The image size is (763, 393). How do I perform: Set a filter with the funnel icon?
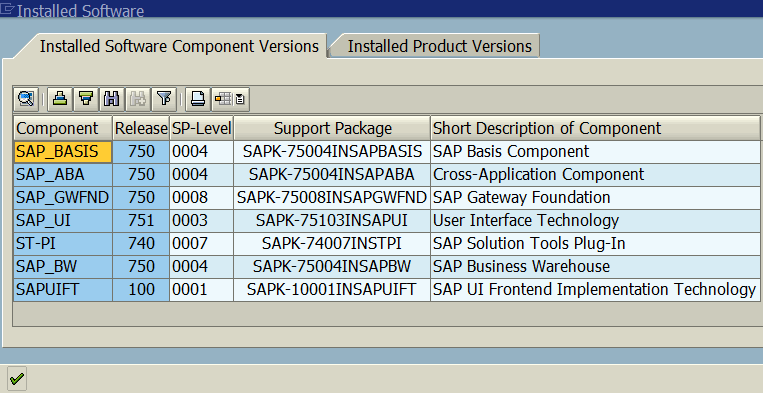tap(164, 99)
